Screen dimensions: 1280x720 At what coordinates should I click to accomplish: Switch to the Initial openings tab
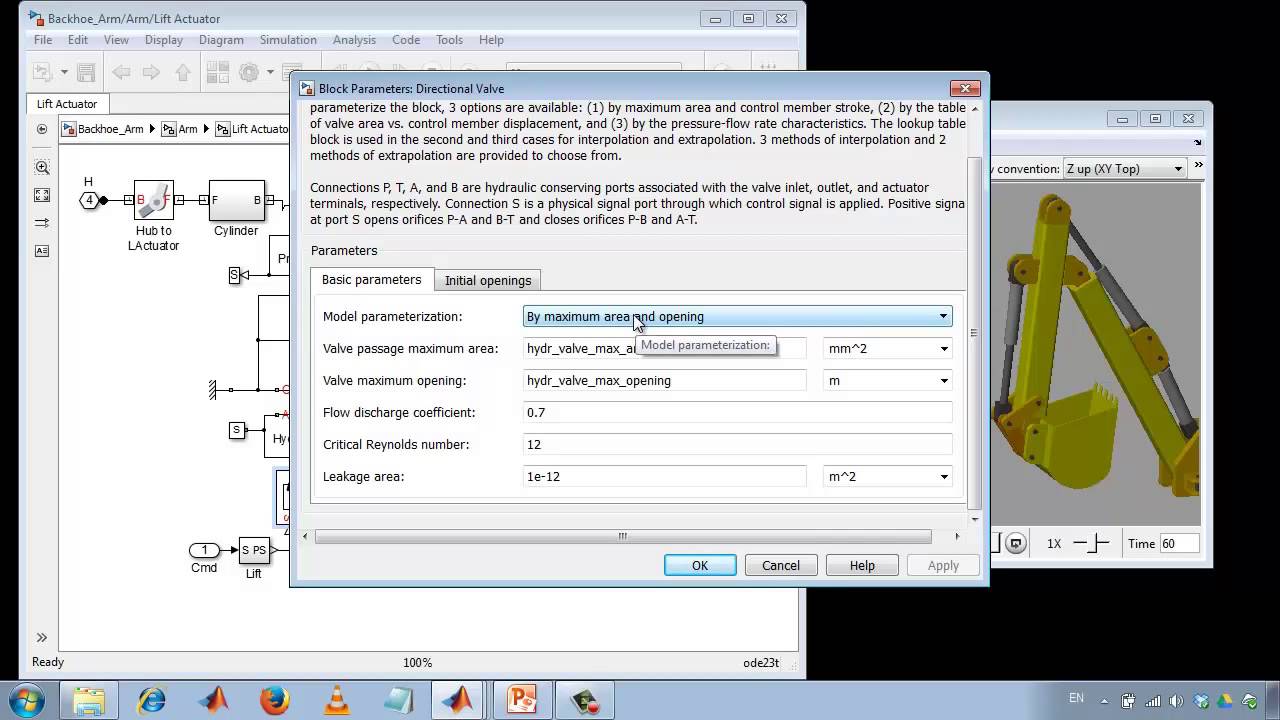tap(488, 280)
